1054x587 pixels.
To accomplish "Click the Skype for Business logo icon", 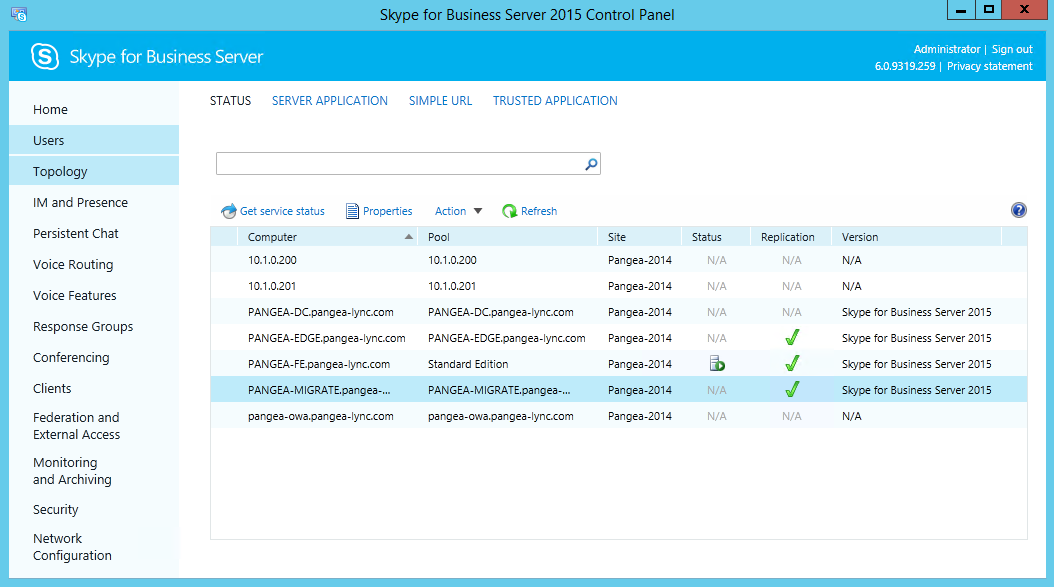I will pyautogui.click(x=45, y=56).
